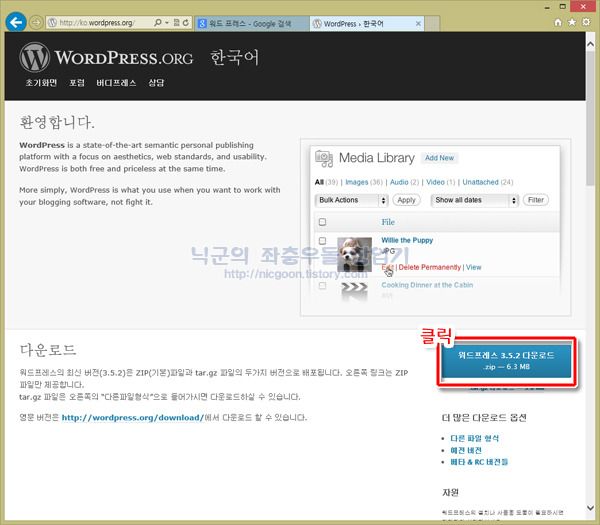Viewport: 600px width, 525px height.
Task: Open a new blank browser tab
Action: [x=432, y=23]
